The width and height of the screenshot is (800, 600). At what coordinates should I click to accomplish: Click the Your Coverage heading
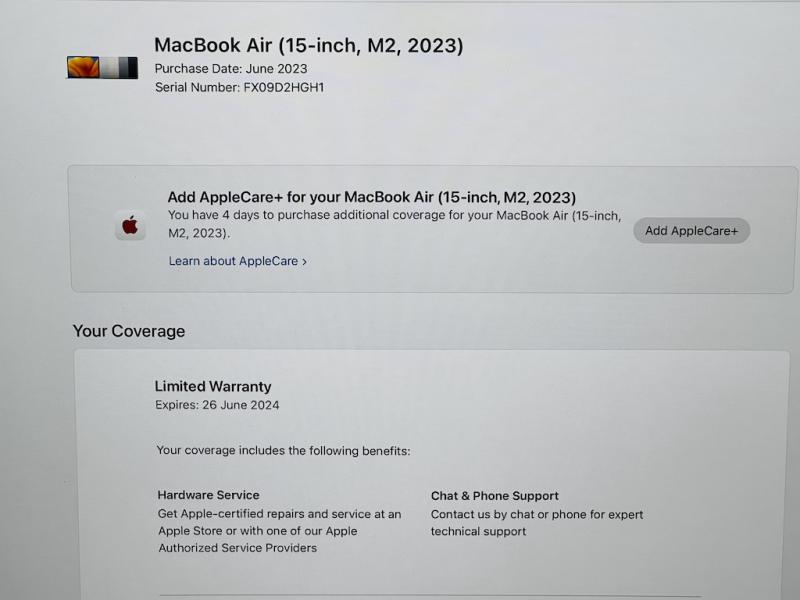[129, 331]
